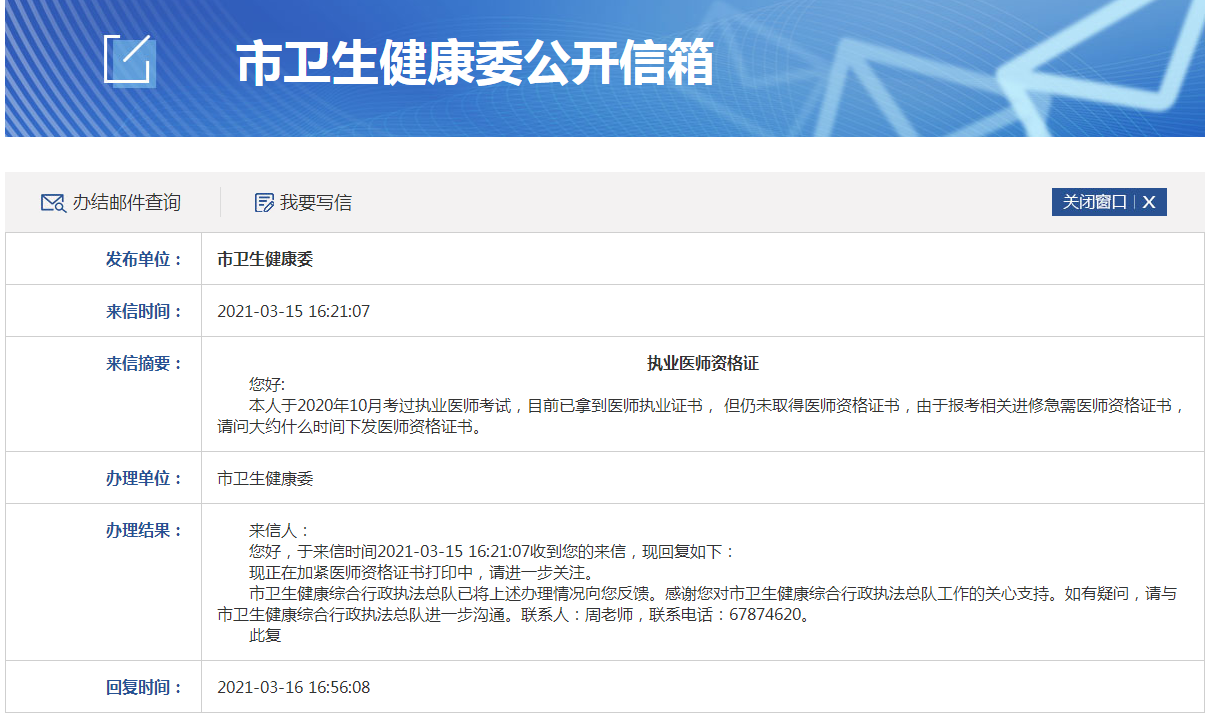This screenshot has width=1217, height=716.
Task: Click the 来信时间 value 2021-03-15 16:21:07
Action: coord(293,311)
